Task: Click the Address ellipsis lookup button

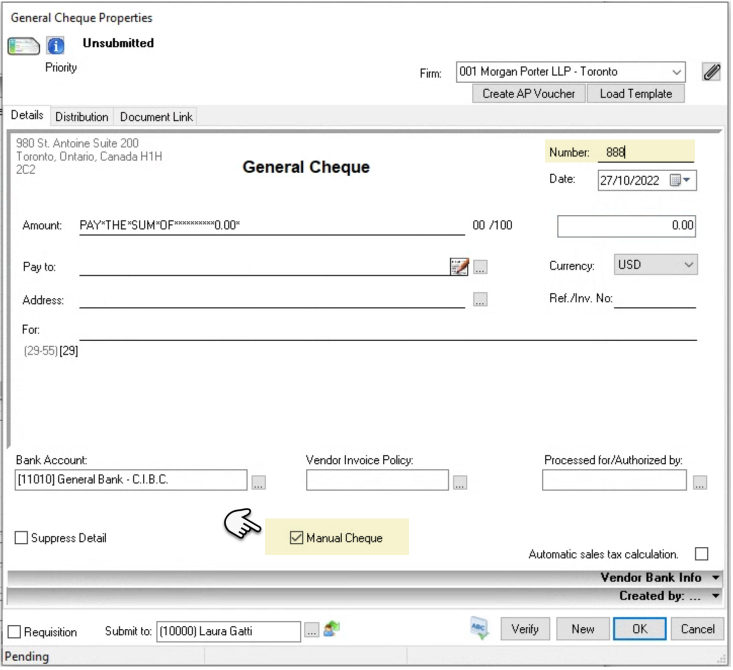Action: tap(480, 299)
